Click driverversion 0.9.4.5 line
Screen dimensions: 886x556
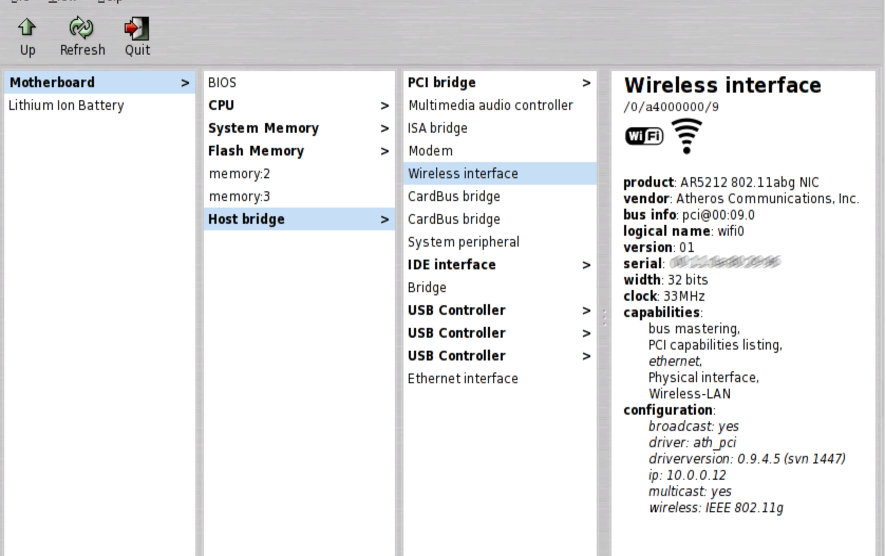tap(747, 459)
